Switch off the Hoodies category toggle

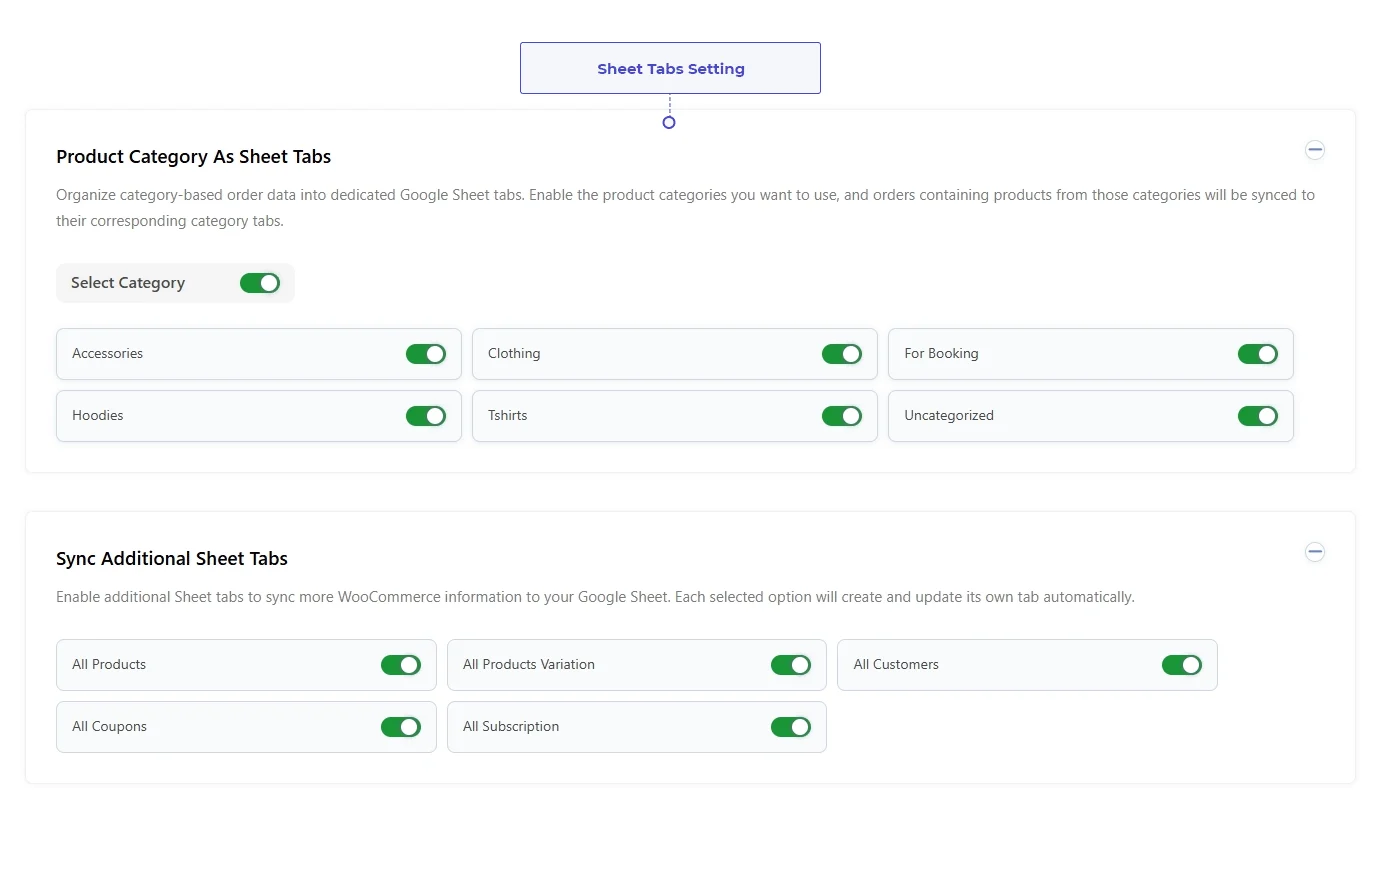pyautogui.click(x=426, y=416)
